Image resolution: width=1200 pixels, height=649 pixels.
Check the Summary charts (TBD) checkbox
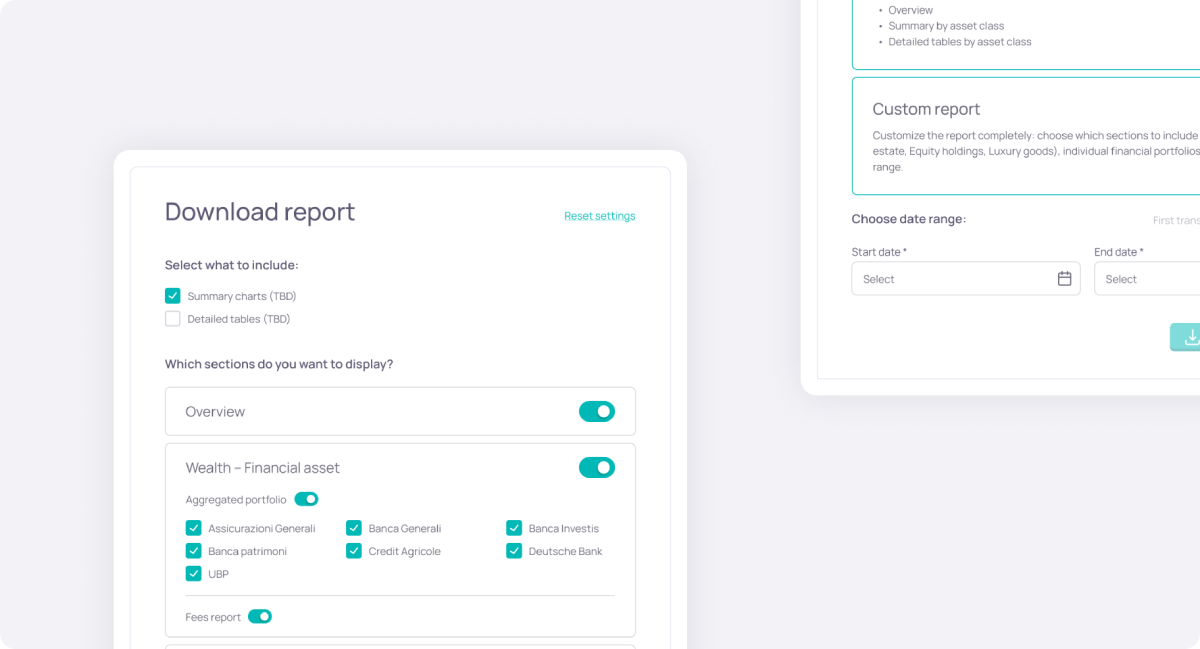[173, 296]
